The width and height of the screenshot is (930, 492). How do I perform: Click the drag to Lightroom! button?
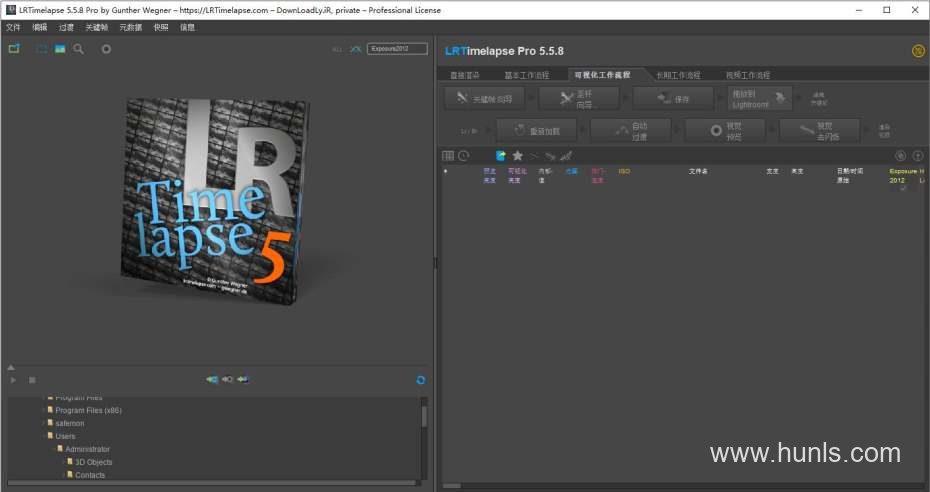[x=760, y=98]
